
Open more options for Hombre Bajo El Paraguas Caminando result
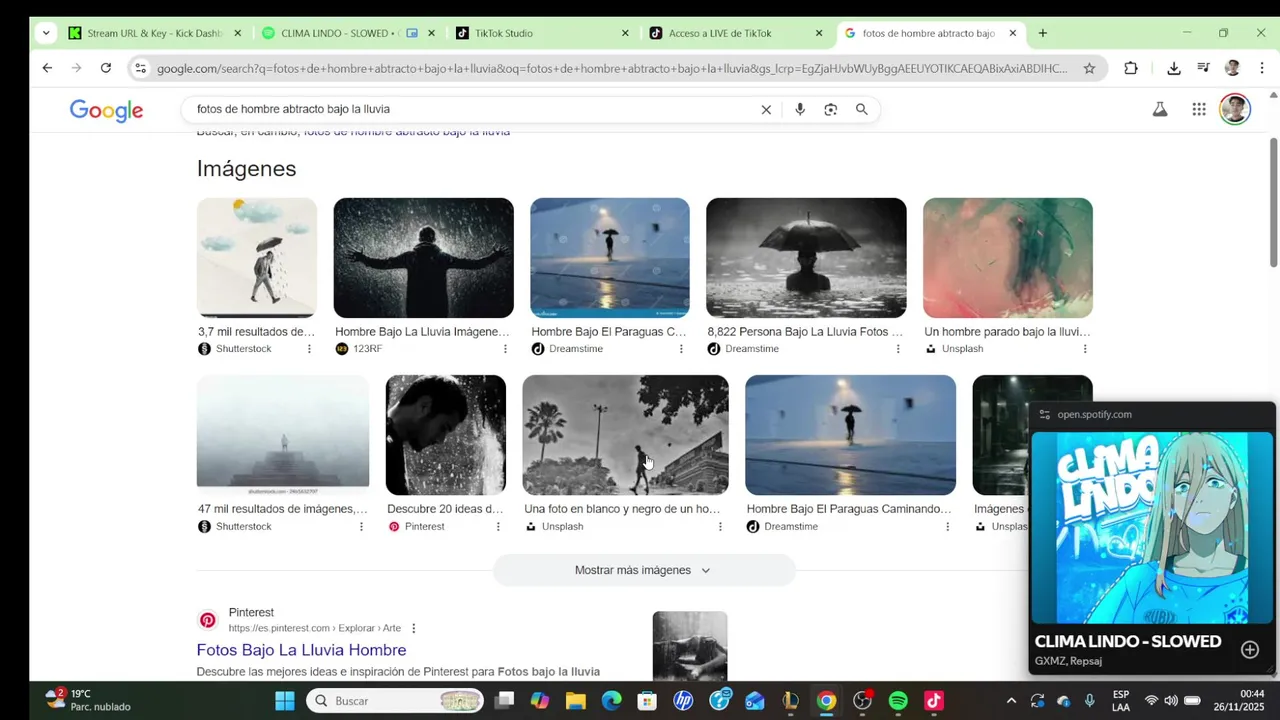click(x=948, y=527)
